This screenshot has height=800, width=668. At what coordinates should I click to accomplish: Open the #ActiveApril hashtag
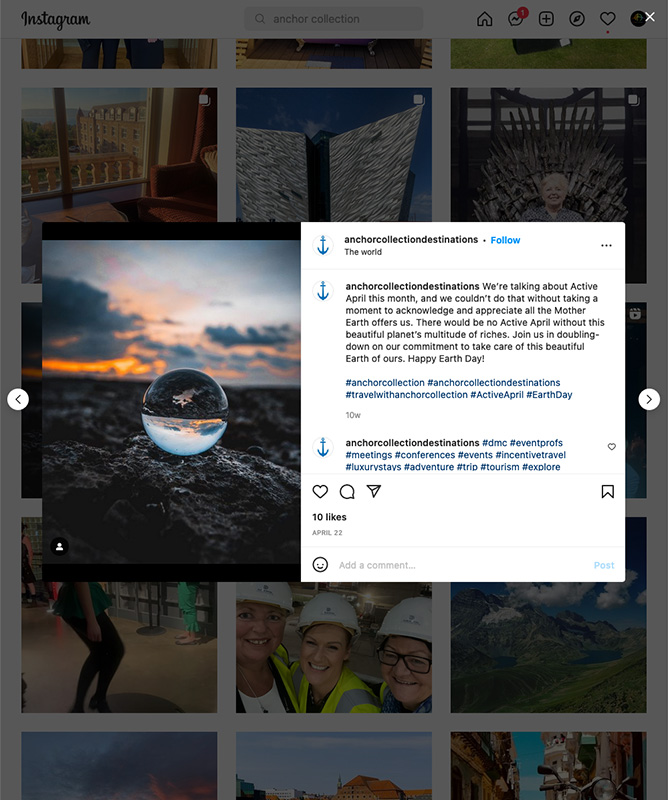tap(497, 394)
